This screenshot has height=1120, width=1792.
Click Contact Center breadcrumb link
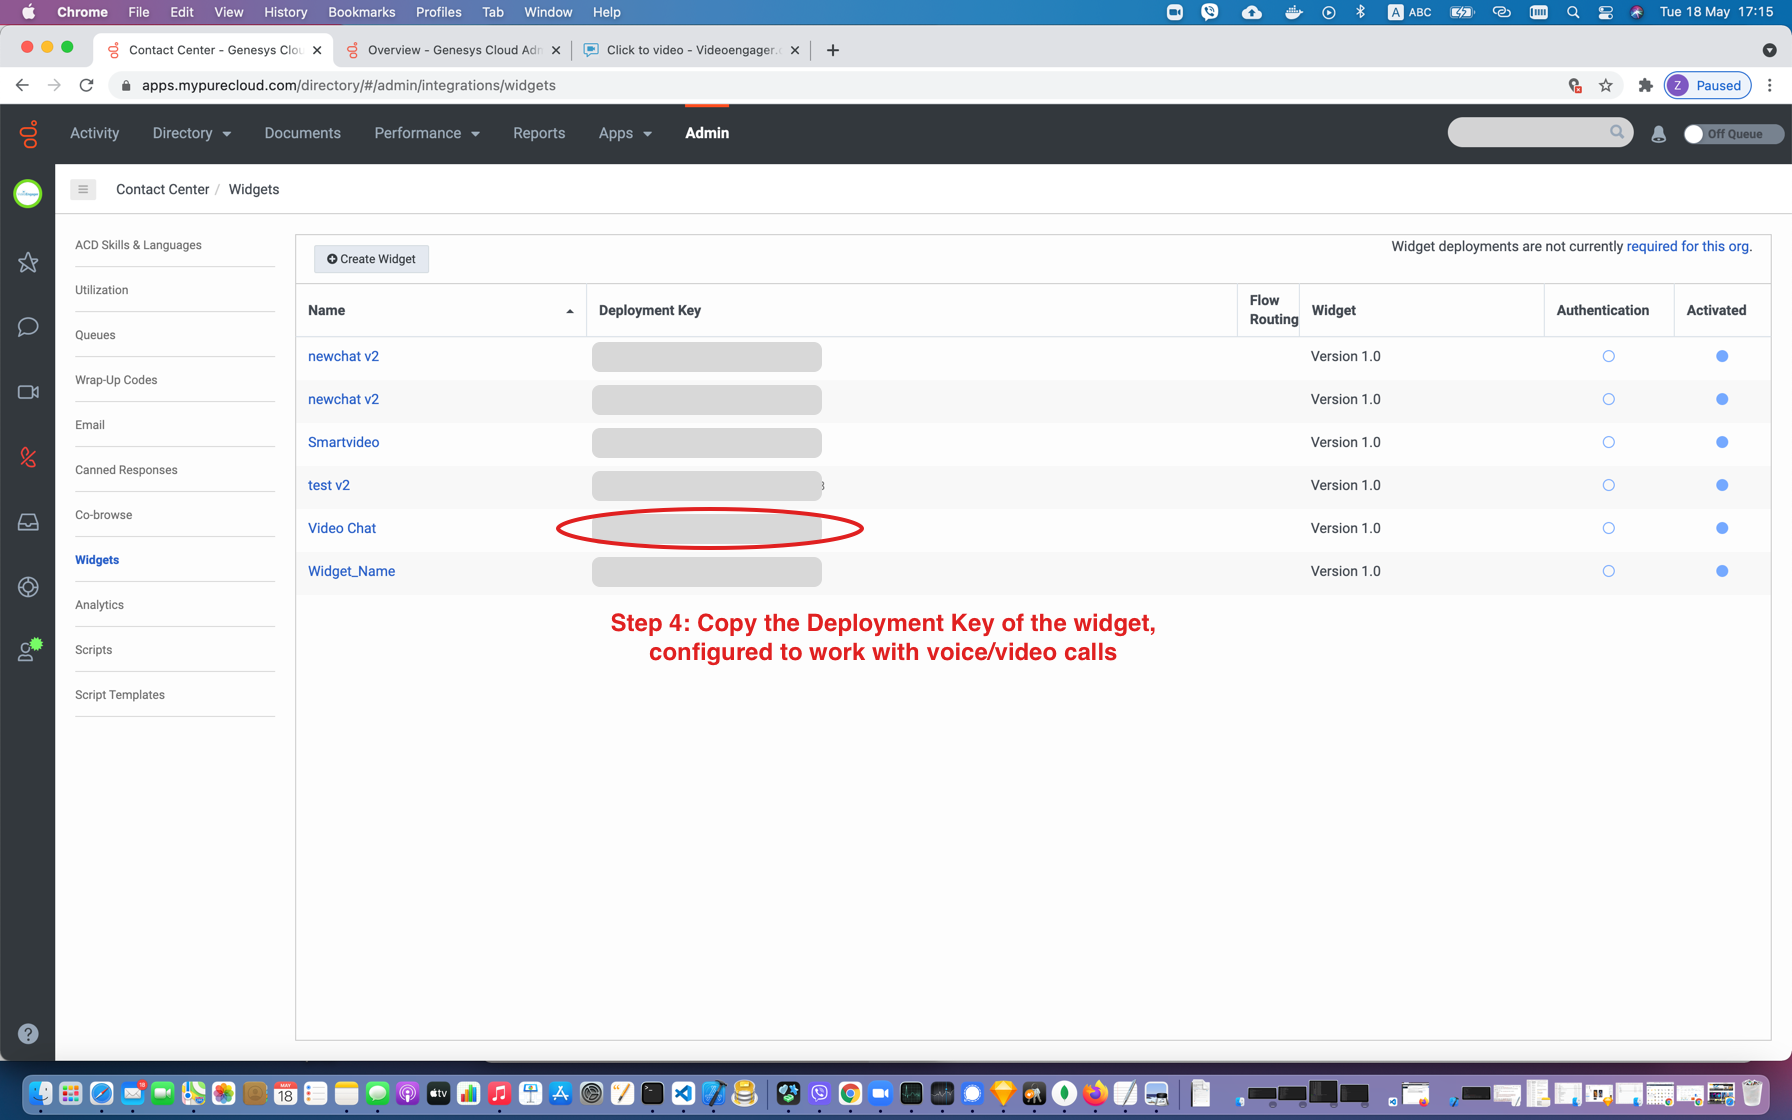tap(162, 189)
